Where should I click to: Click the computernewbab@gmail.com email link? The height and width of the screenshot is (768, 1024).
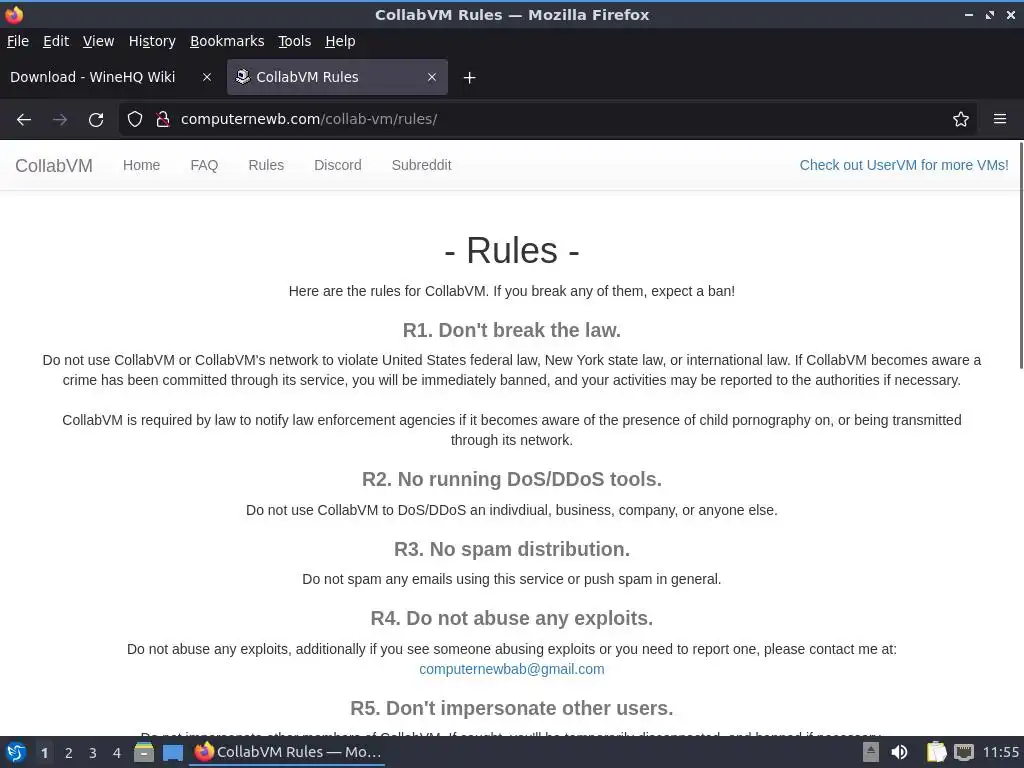tap(511, 669)
